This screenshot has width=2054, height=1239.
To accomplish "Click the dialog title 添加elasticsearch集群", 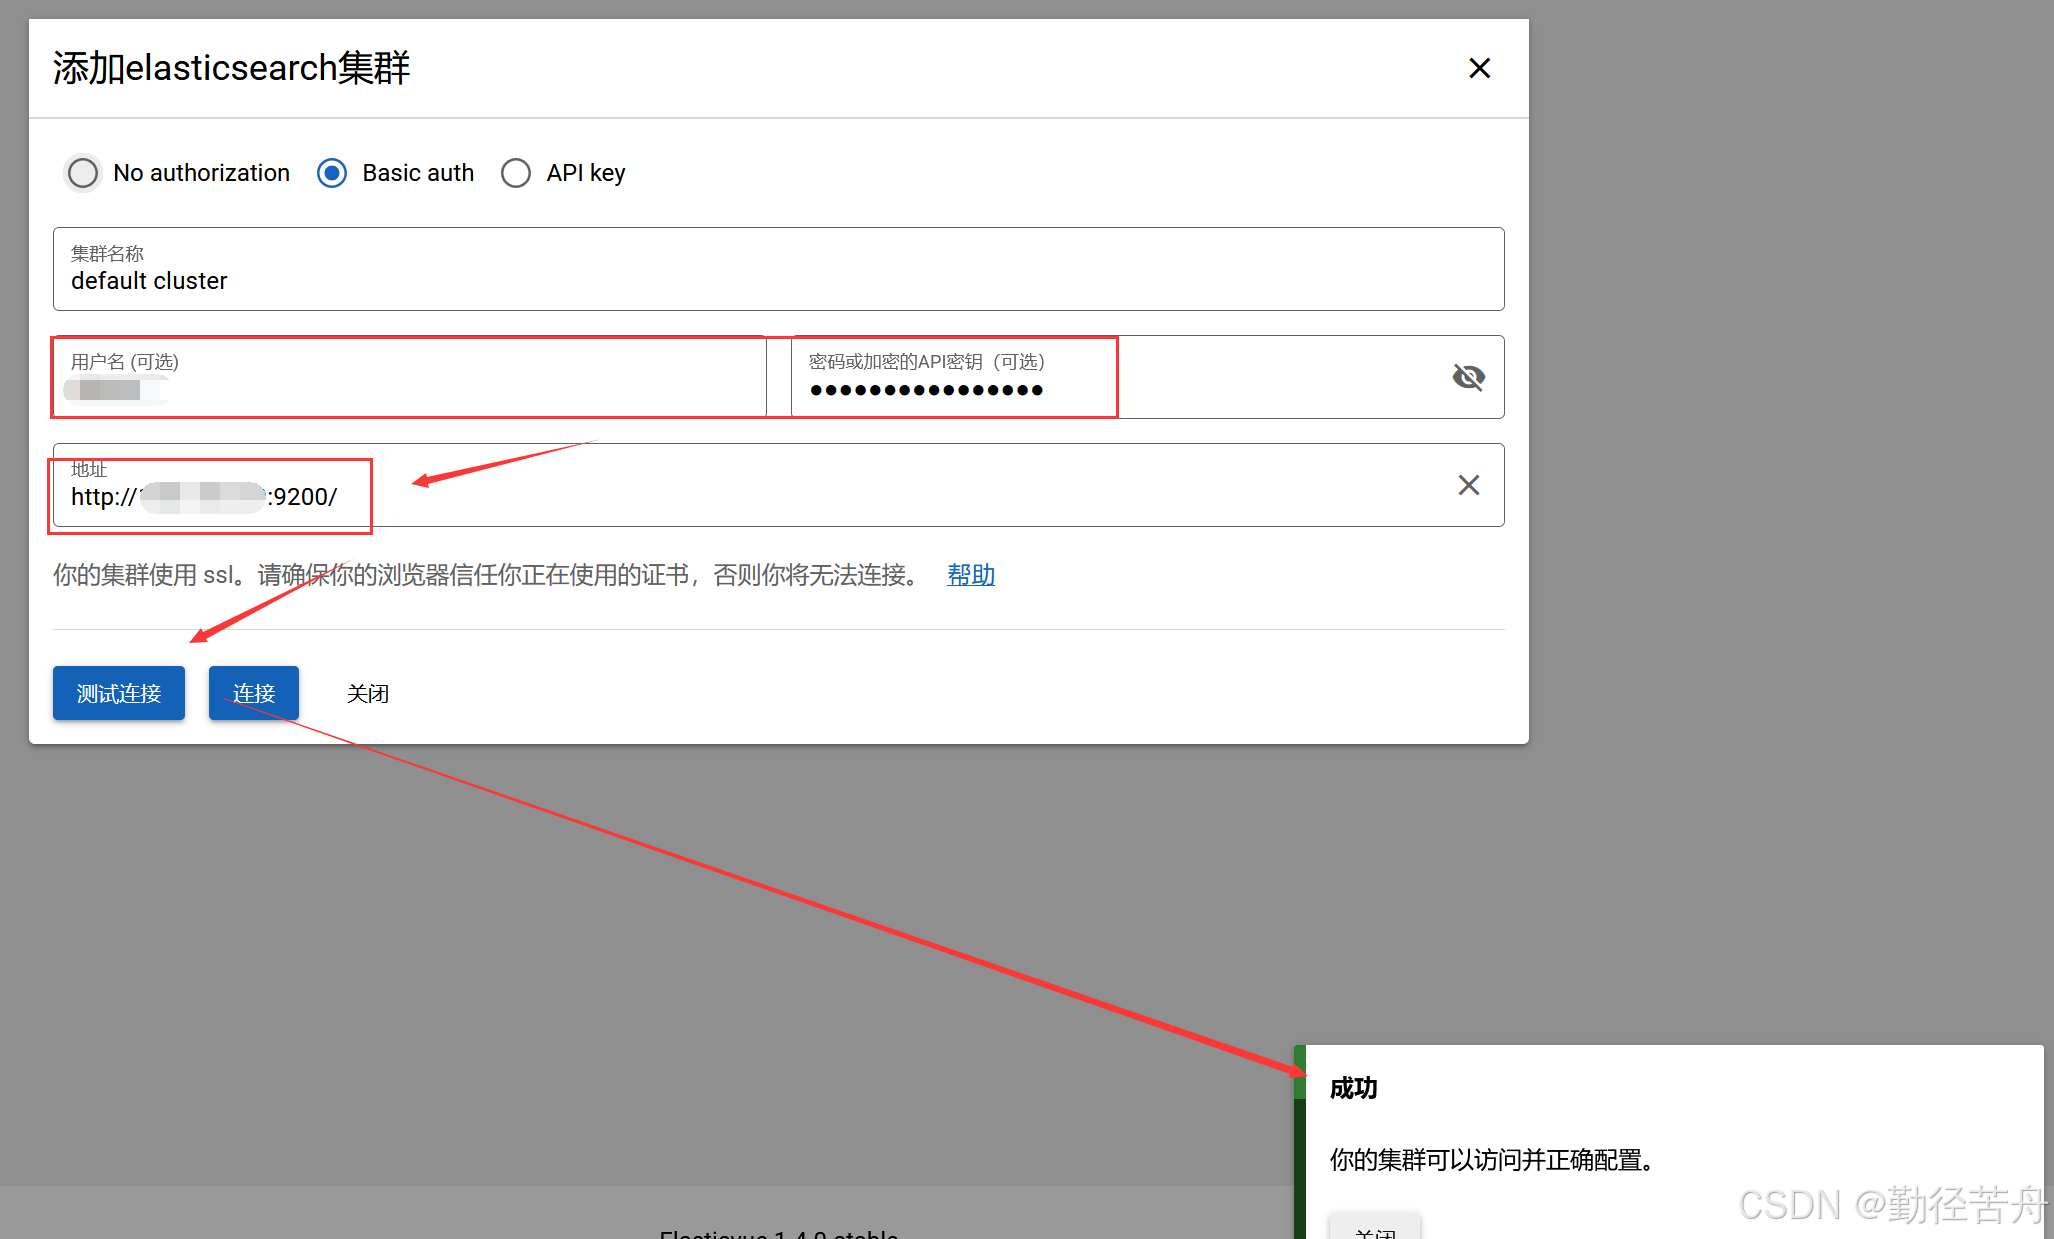I will (231, 68).
